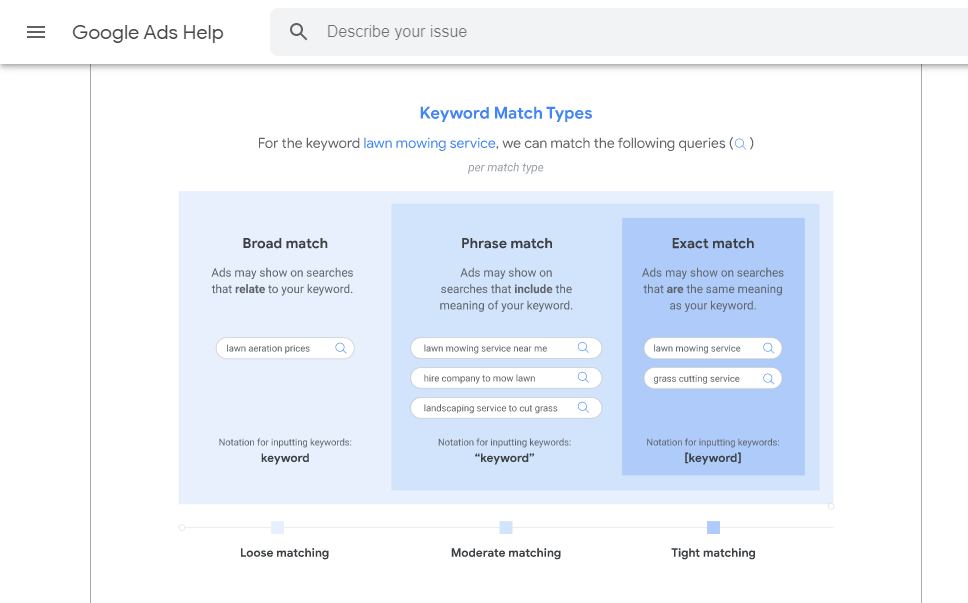Open the hamburger main menu
Screen dimensions: 968x603
(x=36, y=32)
